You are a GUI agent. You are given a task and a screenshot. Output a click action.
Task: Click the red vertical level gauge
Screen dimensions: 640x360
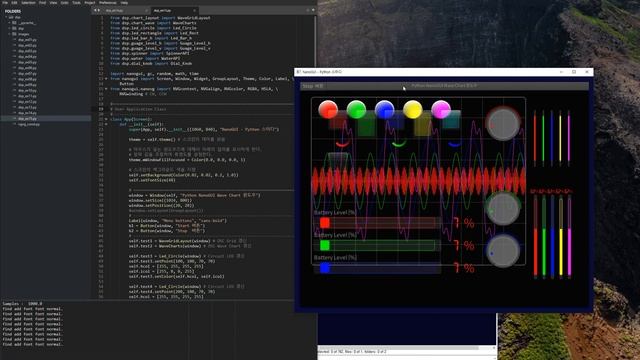(x=536, y=237)
